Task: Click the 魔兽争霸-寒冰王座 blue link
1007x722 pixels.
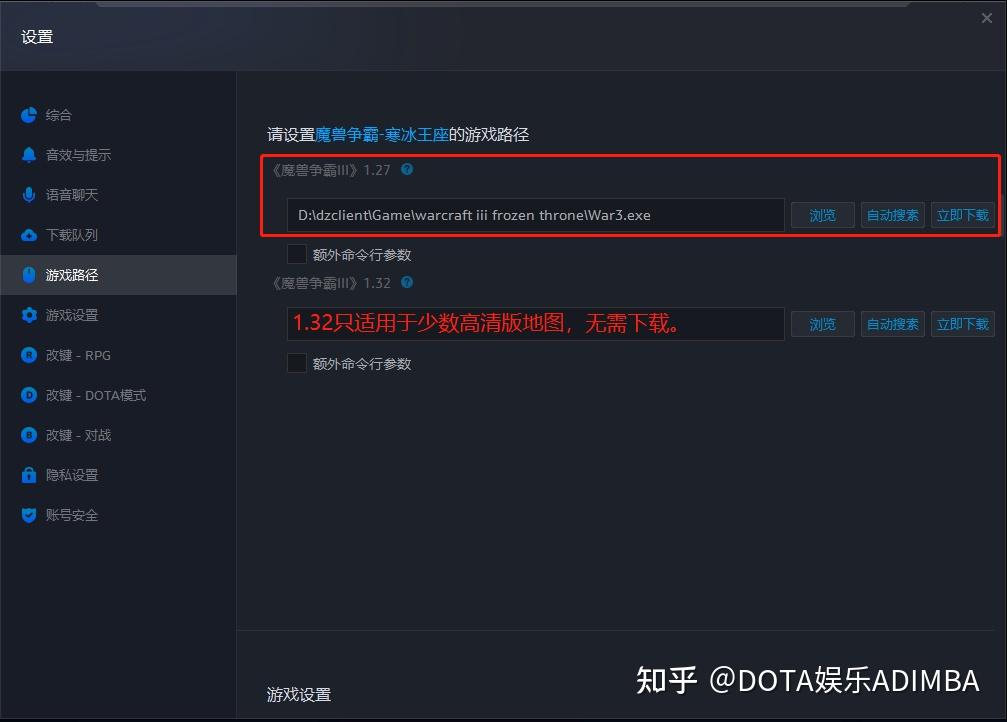Action: (x=381, y=135)
